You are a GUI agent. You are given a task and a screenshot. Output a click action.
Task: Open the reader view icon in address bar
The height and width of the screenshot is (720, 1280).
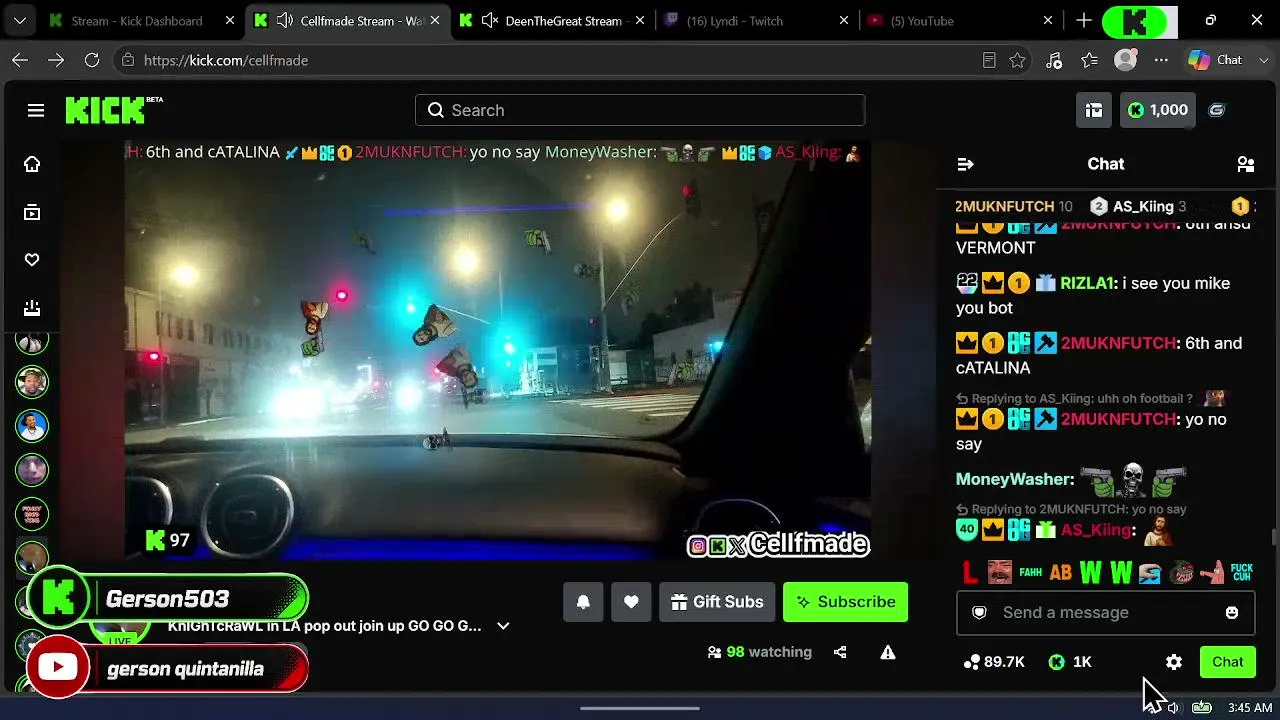[x=989, y=60]
